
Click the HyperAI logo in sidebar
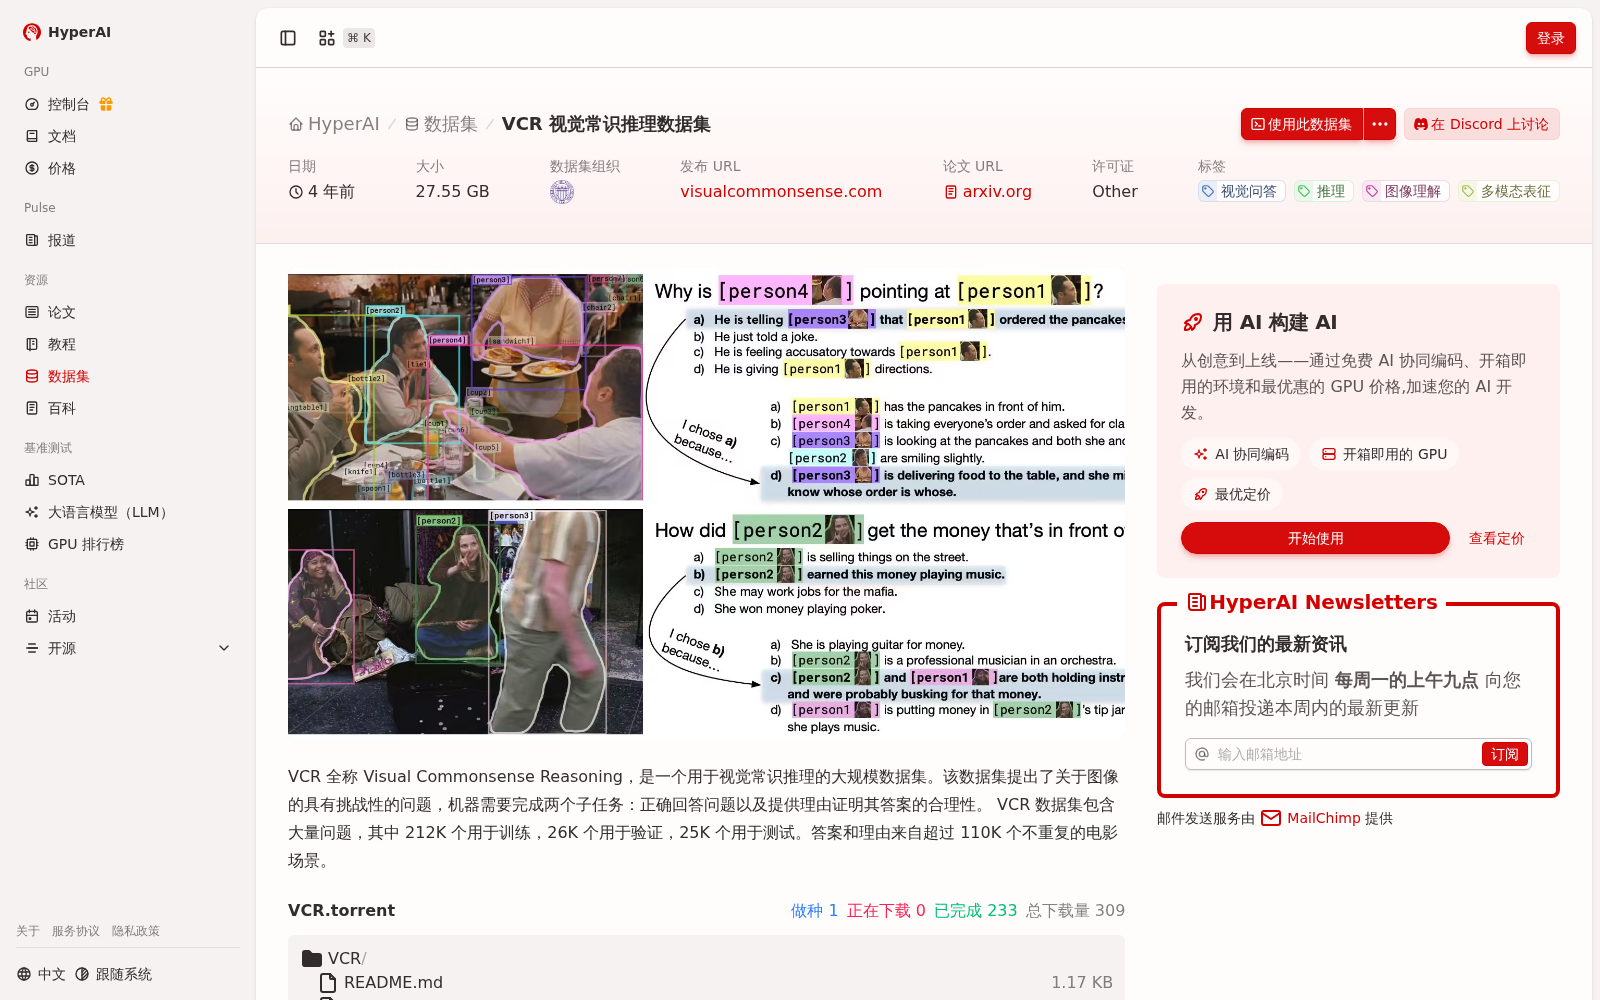[67, 32]
